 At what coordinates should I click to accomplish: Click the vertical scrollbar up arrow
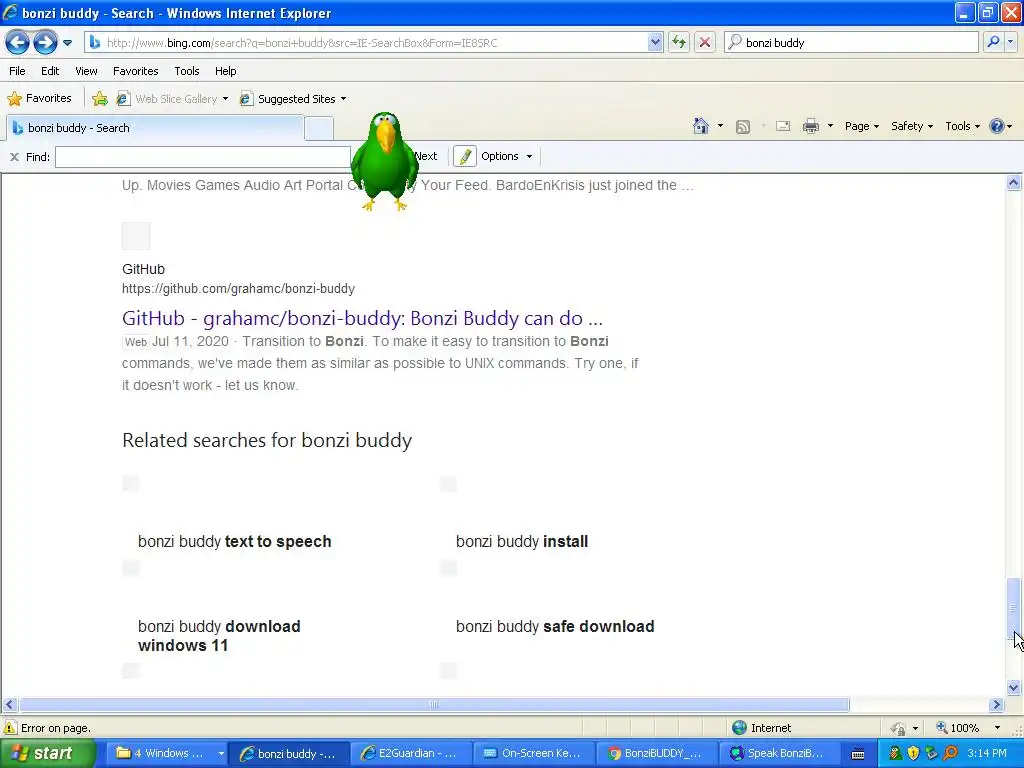point(1014,183)
